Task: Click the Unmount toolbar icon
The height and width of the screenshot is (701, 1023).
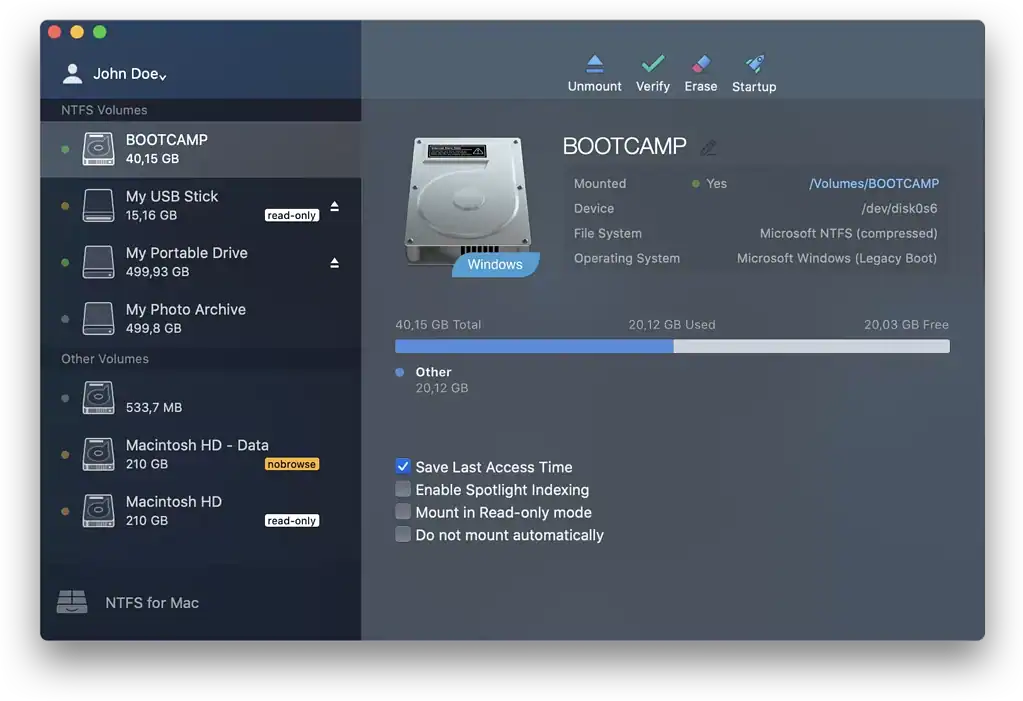Action: pos(594,66)
